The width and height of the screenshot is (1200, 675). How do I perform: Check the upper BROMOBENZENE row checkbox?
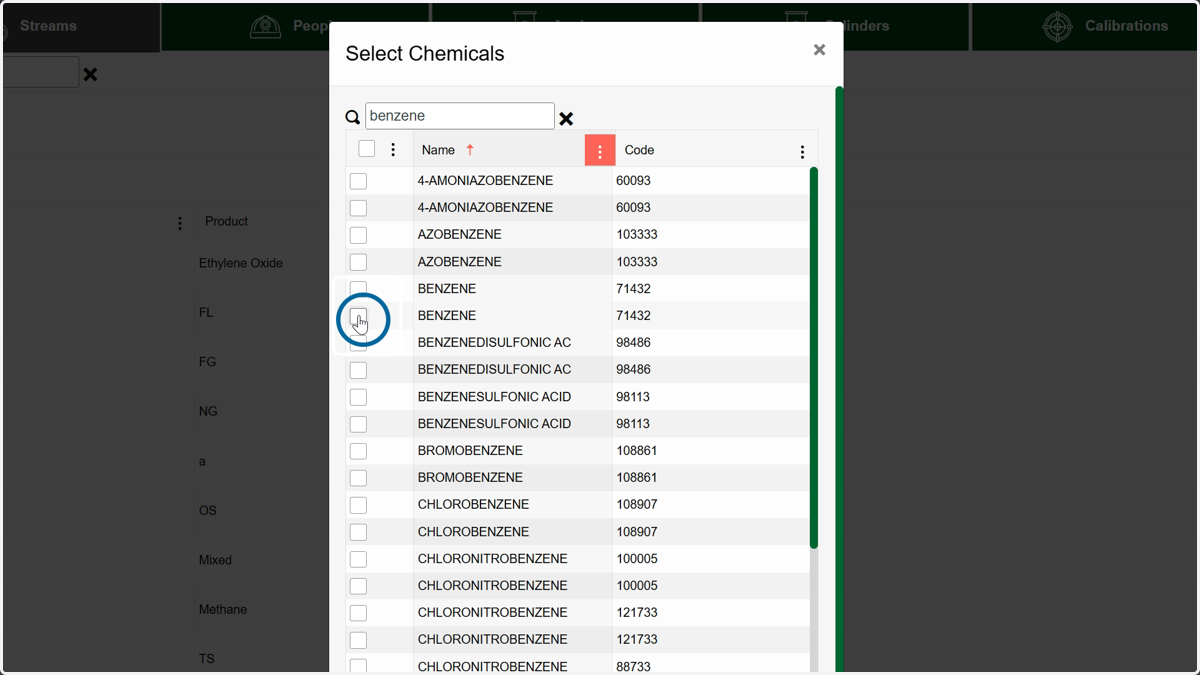tap(358, 451)
